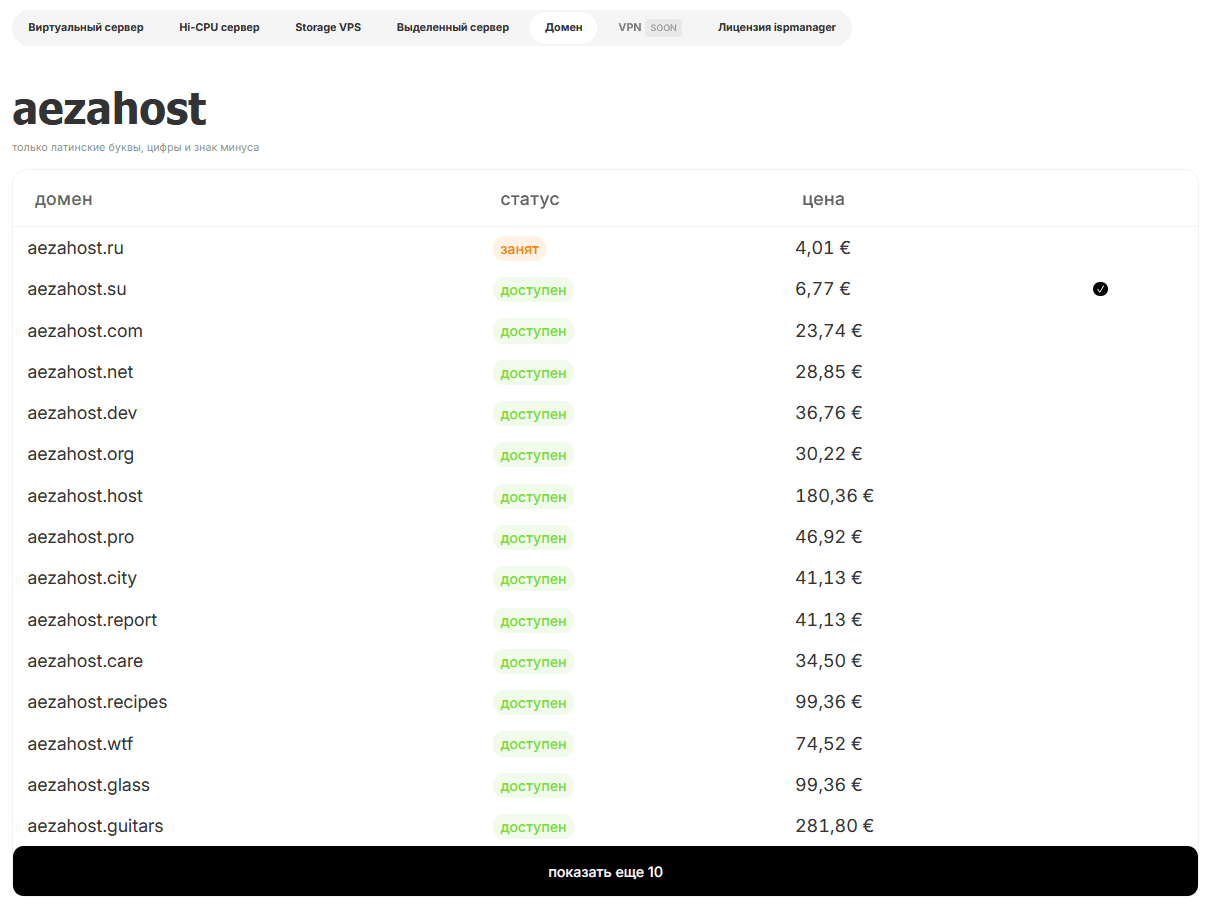The height and width of the screenshot is (911, 1230).
Task: Pick the aezahost.org domain row
Action: (x=80, y=454)
